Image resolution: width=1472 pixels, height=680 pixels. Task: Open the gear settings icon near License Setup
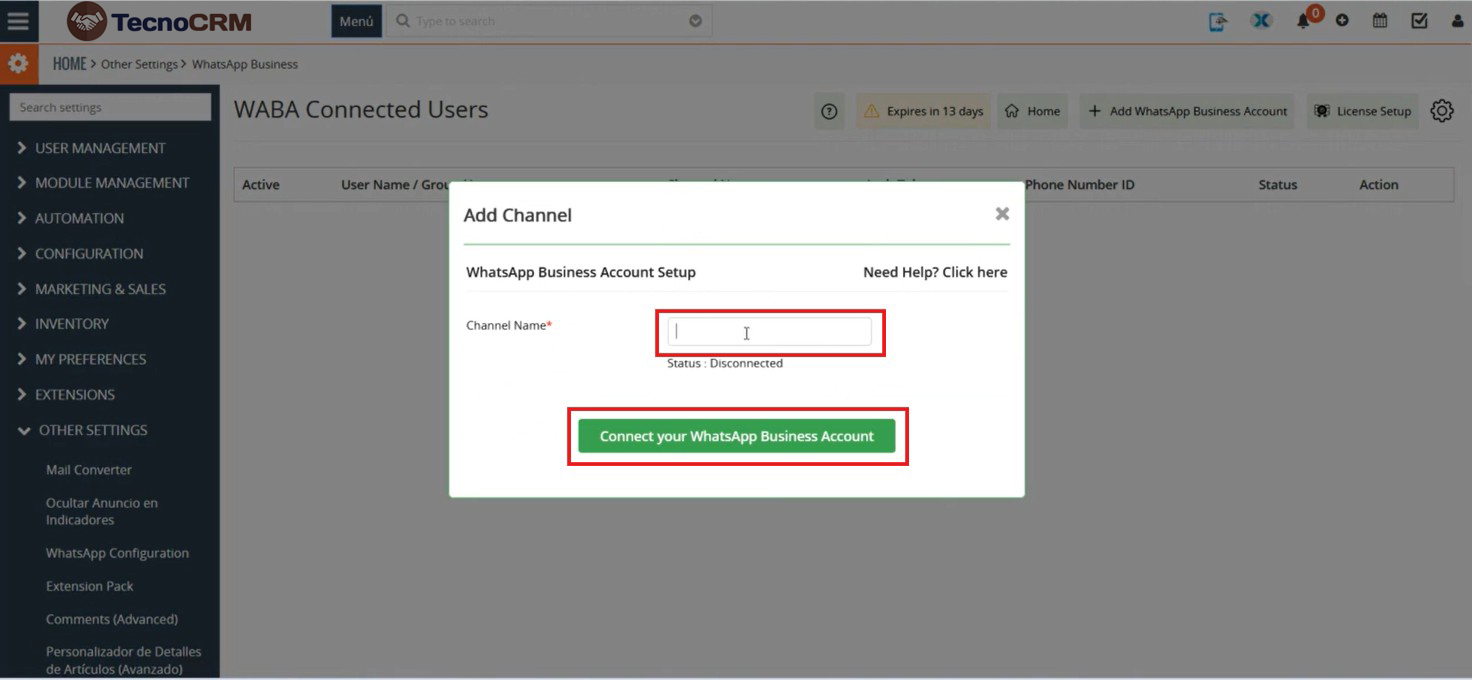(1441, 111)
